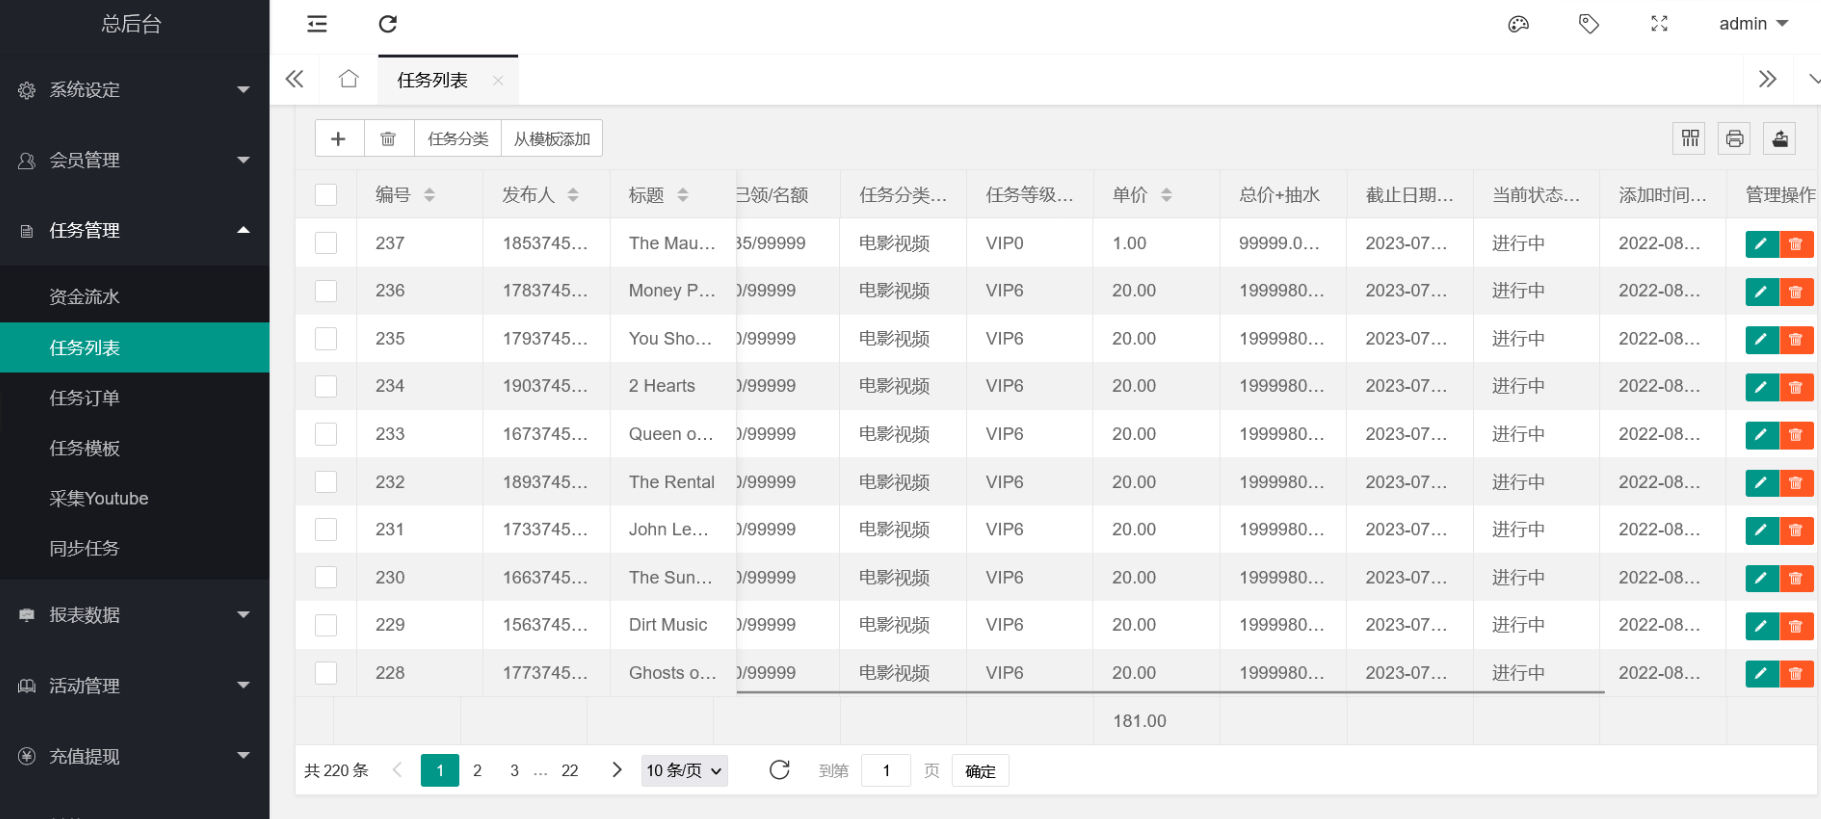Image resolution: width=1821 pixels, height=819 pixels.
Task: Check the checkbox for row 235
Action: (326, 339)
